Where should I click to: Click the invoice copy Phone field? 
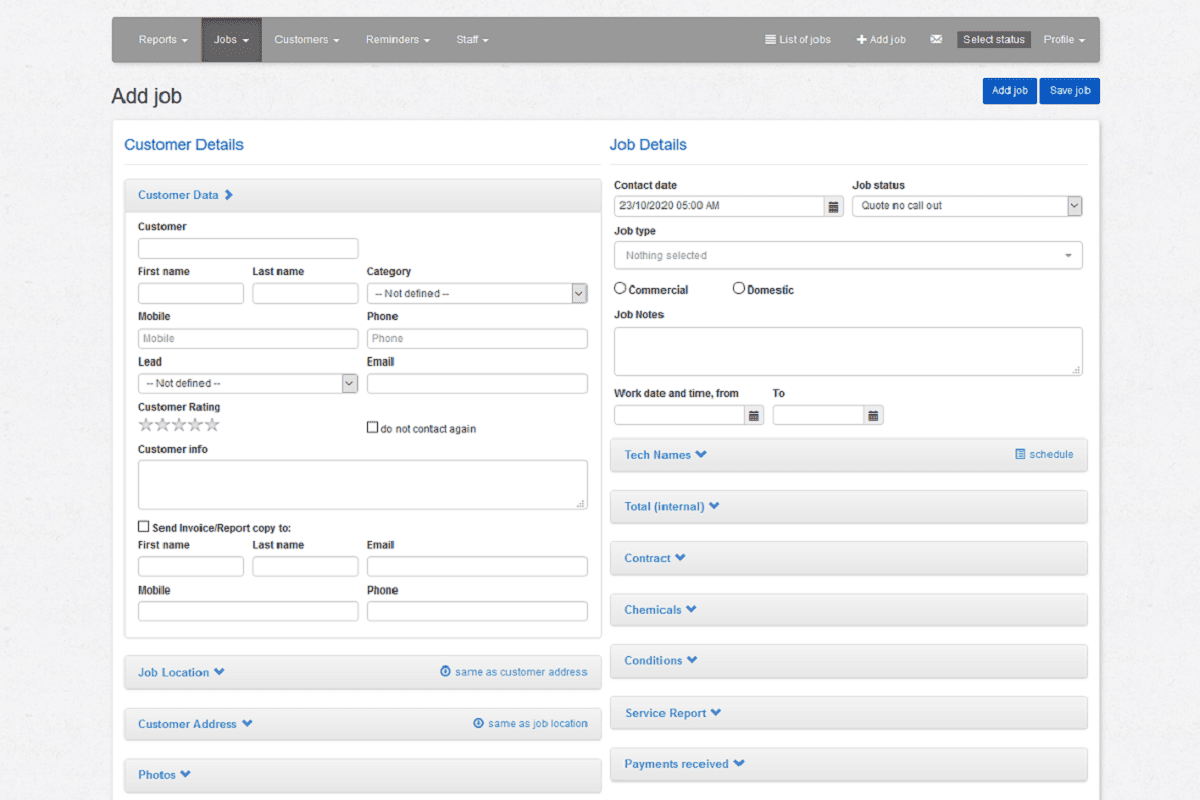click(477, 611)
